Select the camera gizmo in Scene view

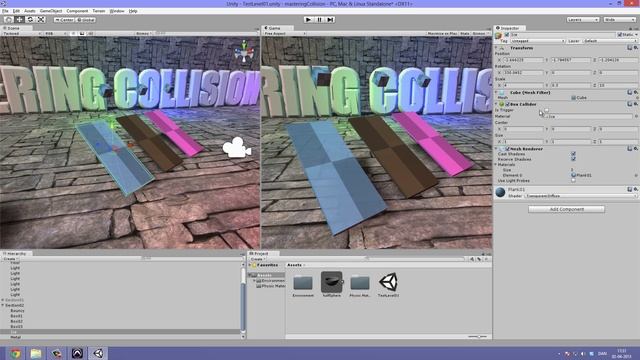(236, 147)
